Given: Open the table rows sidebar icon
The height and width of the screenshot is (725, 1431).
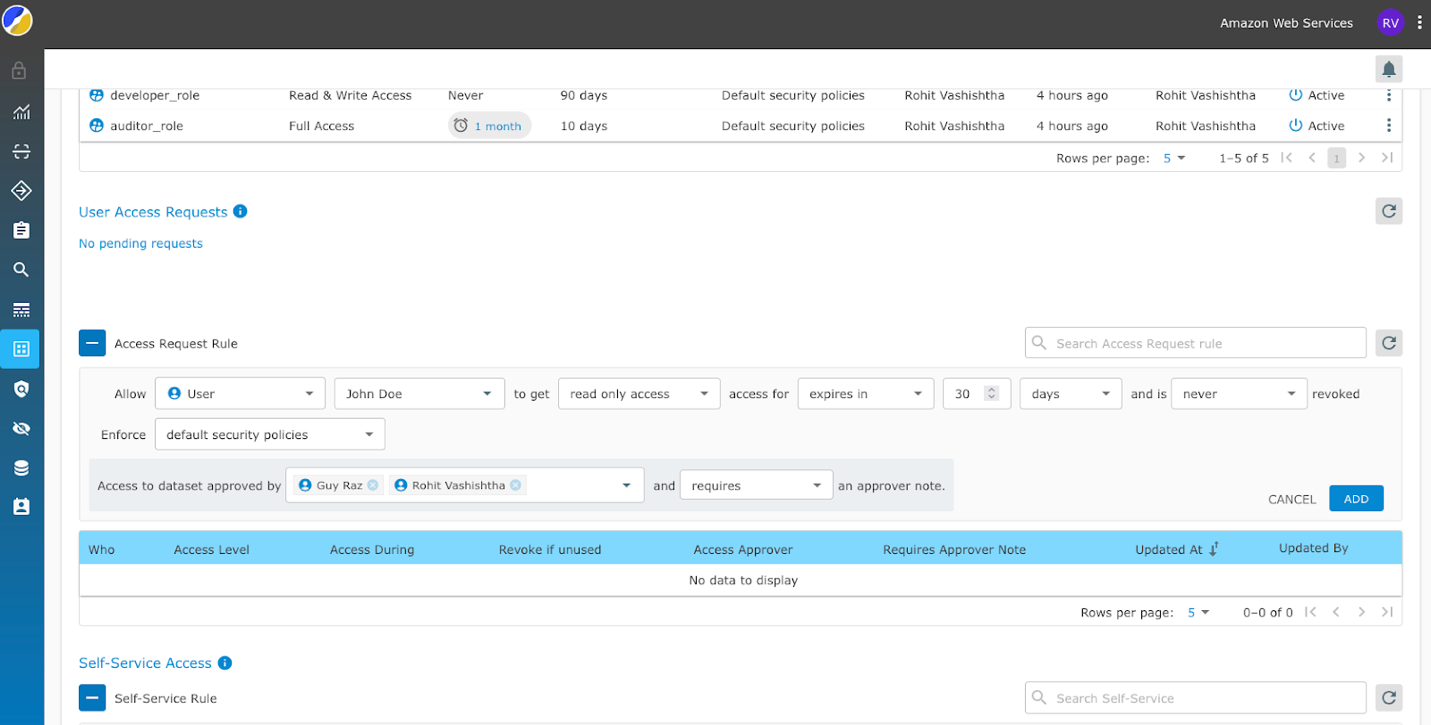Looking at the screenshot, I should click(x=20, y=309).
